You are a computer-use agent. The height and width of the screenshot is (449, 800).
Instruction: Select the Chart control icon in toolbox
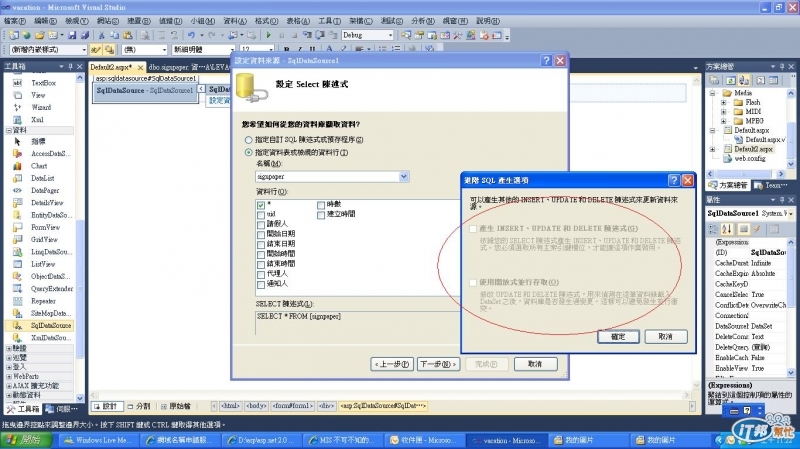pyautogui.click(x=17, y=166)
